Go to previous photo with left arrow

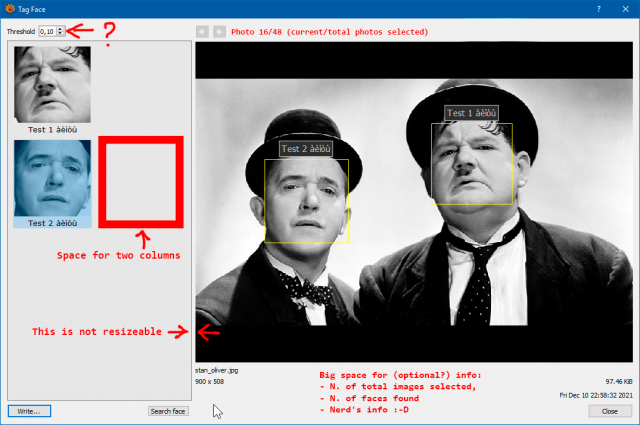click(202, 31)
